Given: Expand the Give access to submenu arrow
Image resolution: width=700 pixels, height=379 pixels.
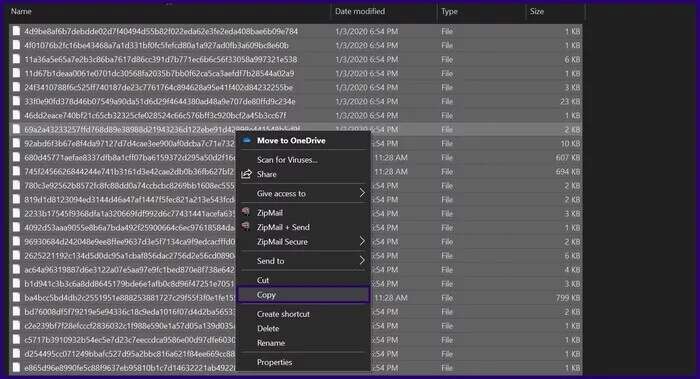Looking at the screenshot, I should pos(362,193).
